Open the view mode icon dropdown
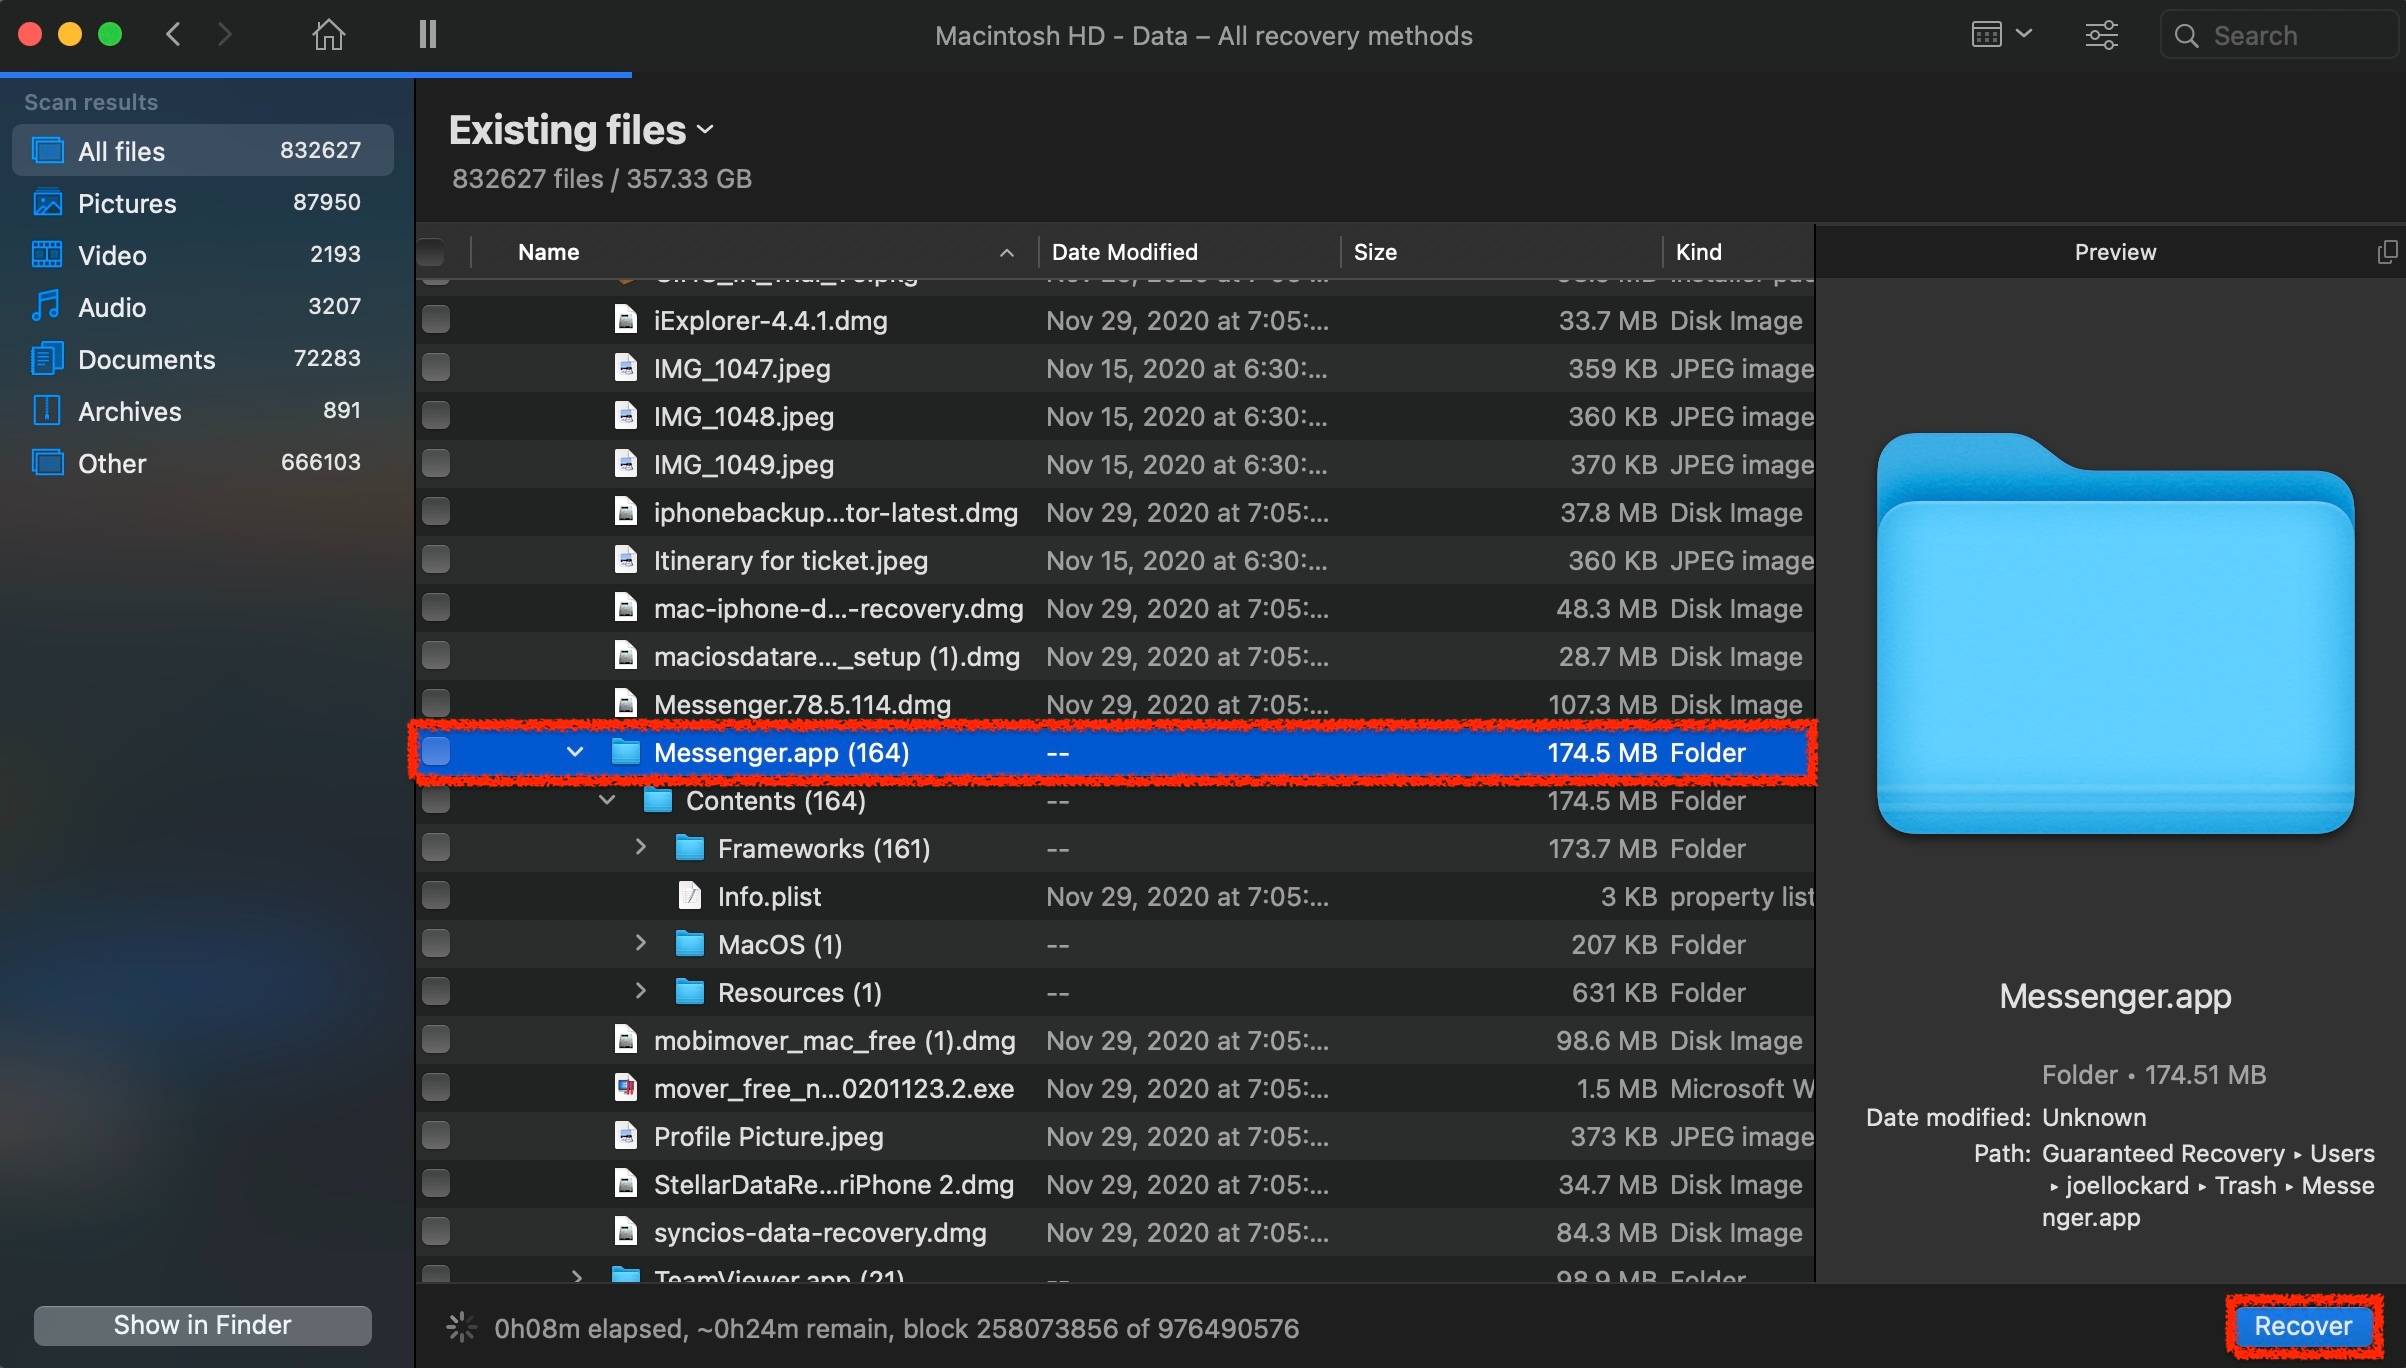Screen dimensions: 2406x1368 [x=2001, y=35]
